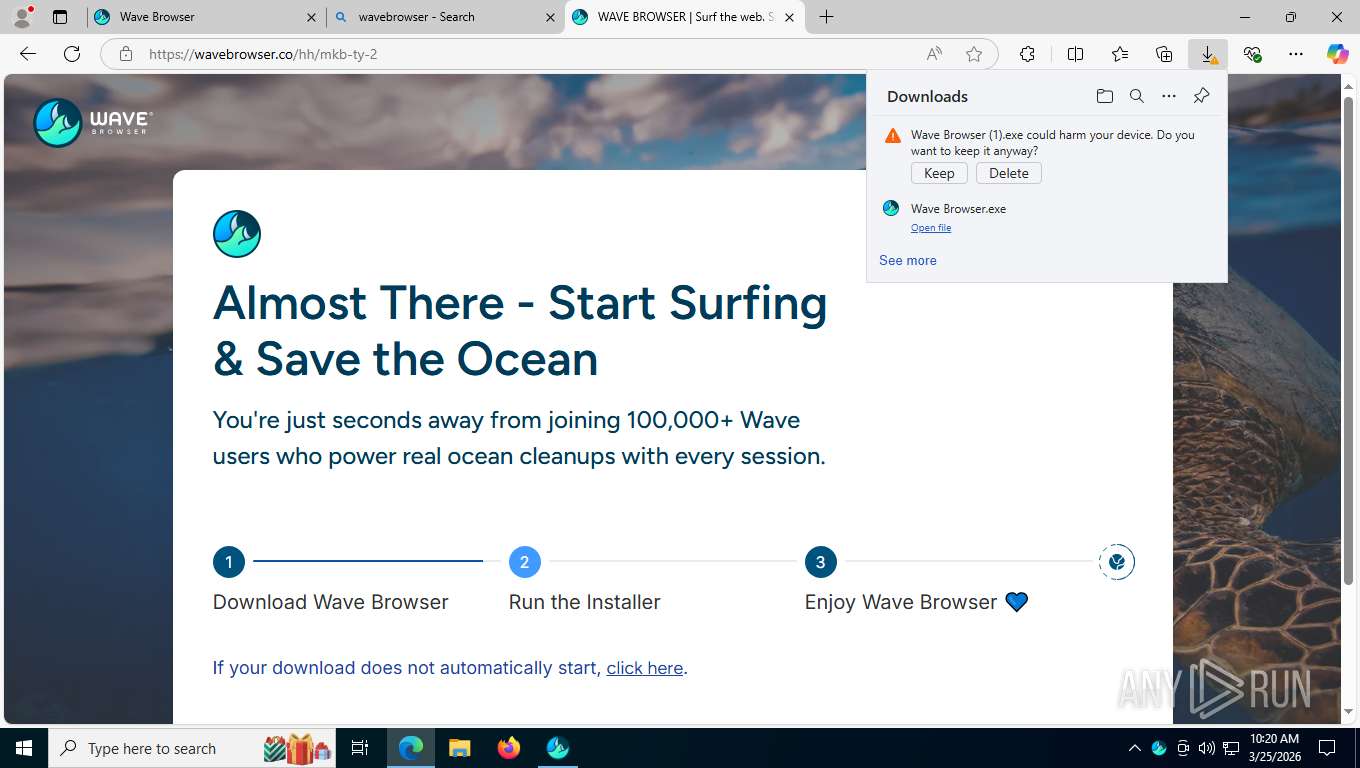Click the step 3 circle
This screenshot has width=1360, height=768.
[821, 562]
